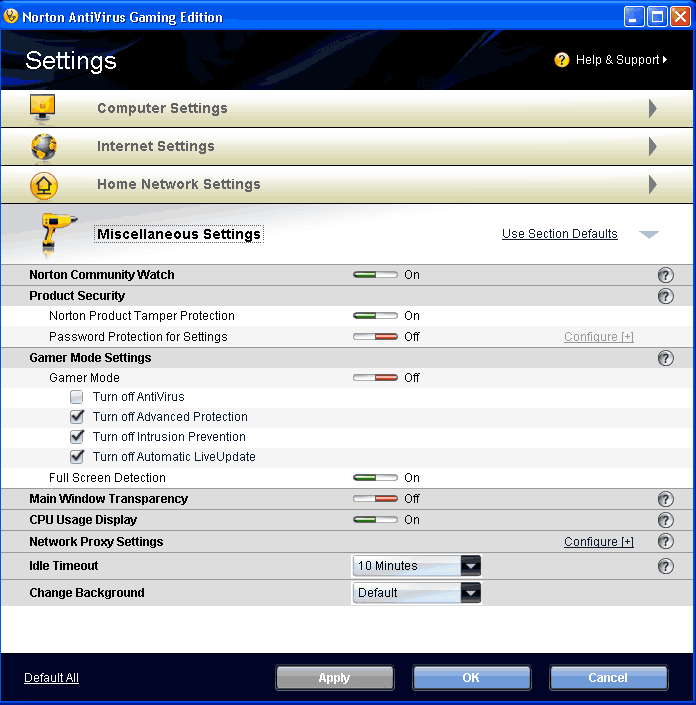Open help for Main Window Transparency
Image resolution: width=696 pixels, height=705 pixels.
(x=665, y=499)
